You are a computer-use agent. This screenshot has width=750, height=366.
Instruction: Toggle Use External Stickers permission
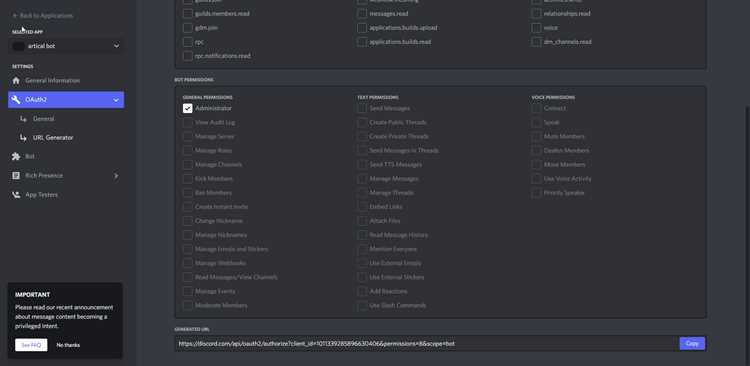[x=362, y=277]
